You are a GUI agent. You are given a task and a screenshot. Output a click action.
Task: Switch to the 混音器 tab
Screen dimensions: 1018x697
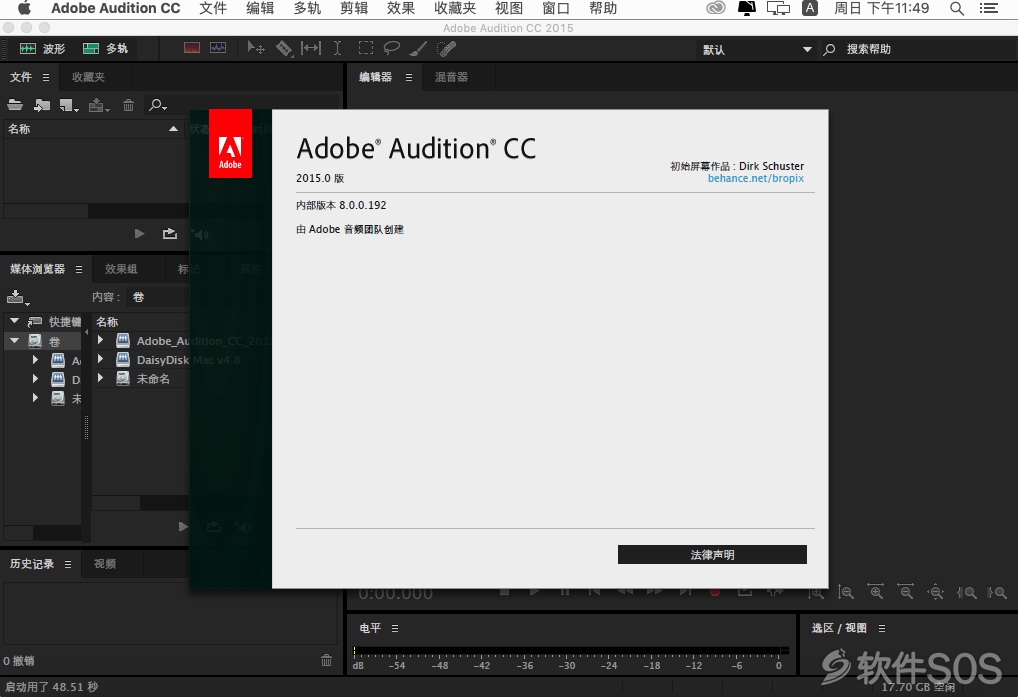coord(451,77)
